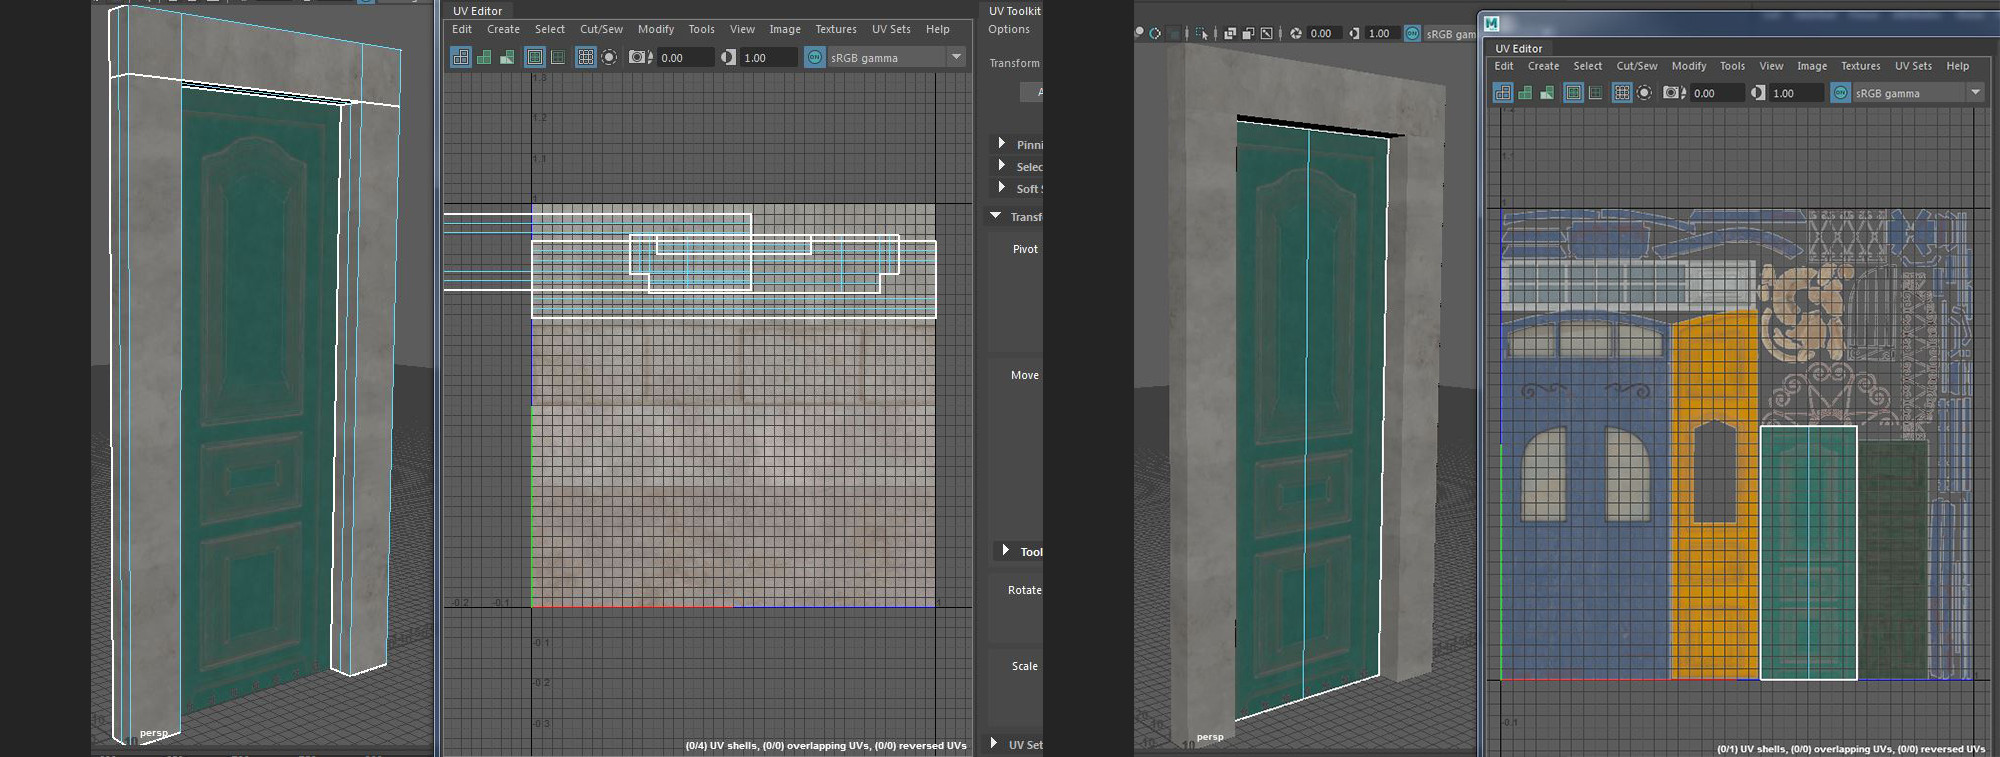This screenshot has width=2000, height=757.
Task: Click gamma field 1.00 in right UV Editor
Action: point(1797,92)
